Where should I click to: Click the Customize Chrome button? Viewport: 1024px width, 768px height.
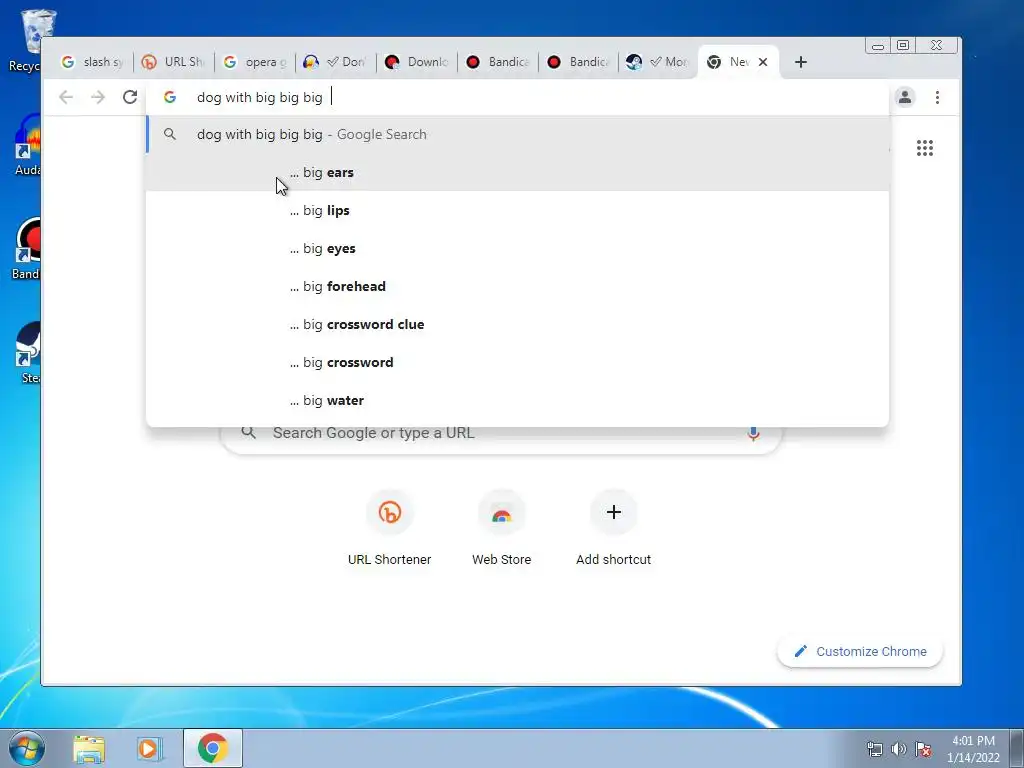tap(860, 651)
